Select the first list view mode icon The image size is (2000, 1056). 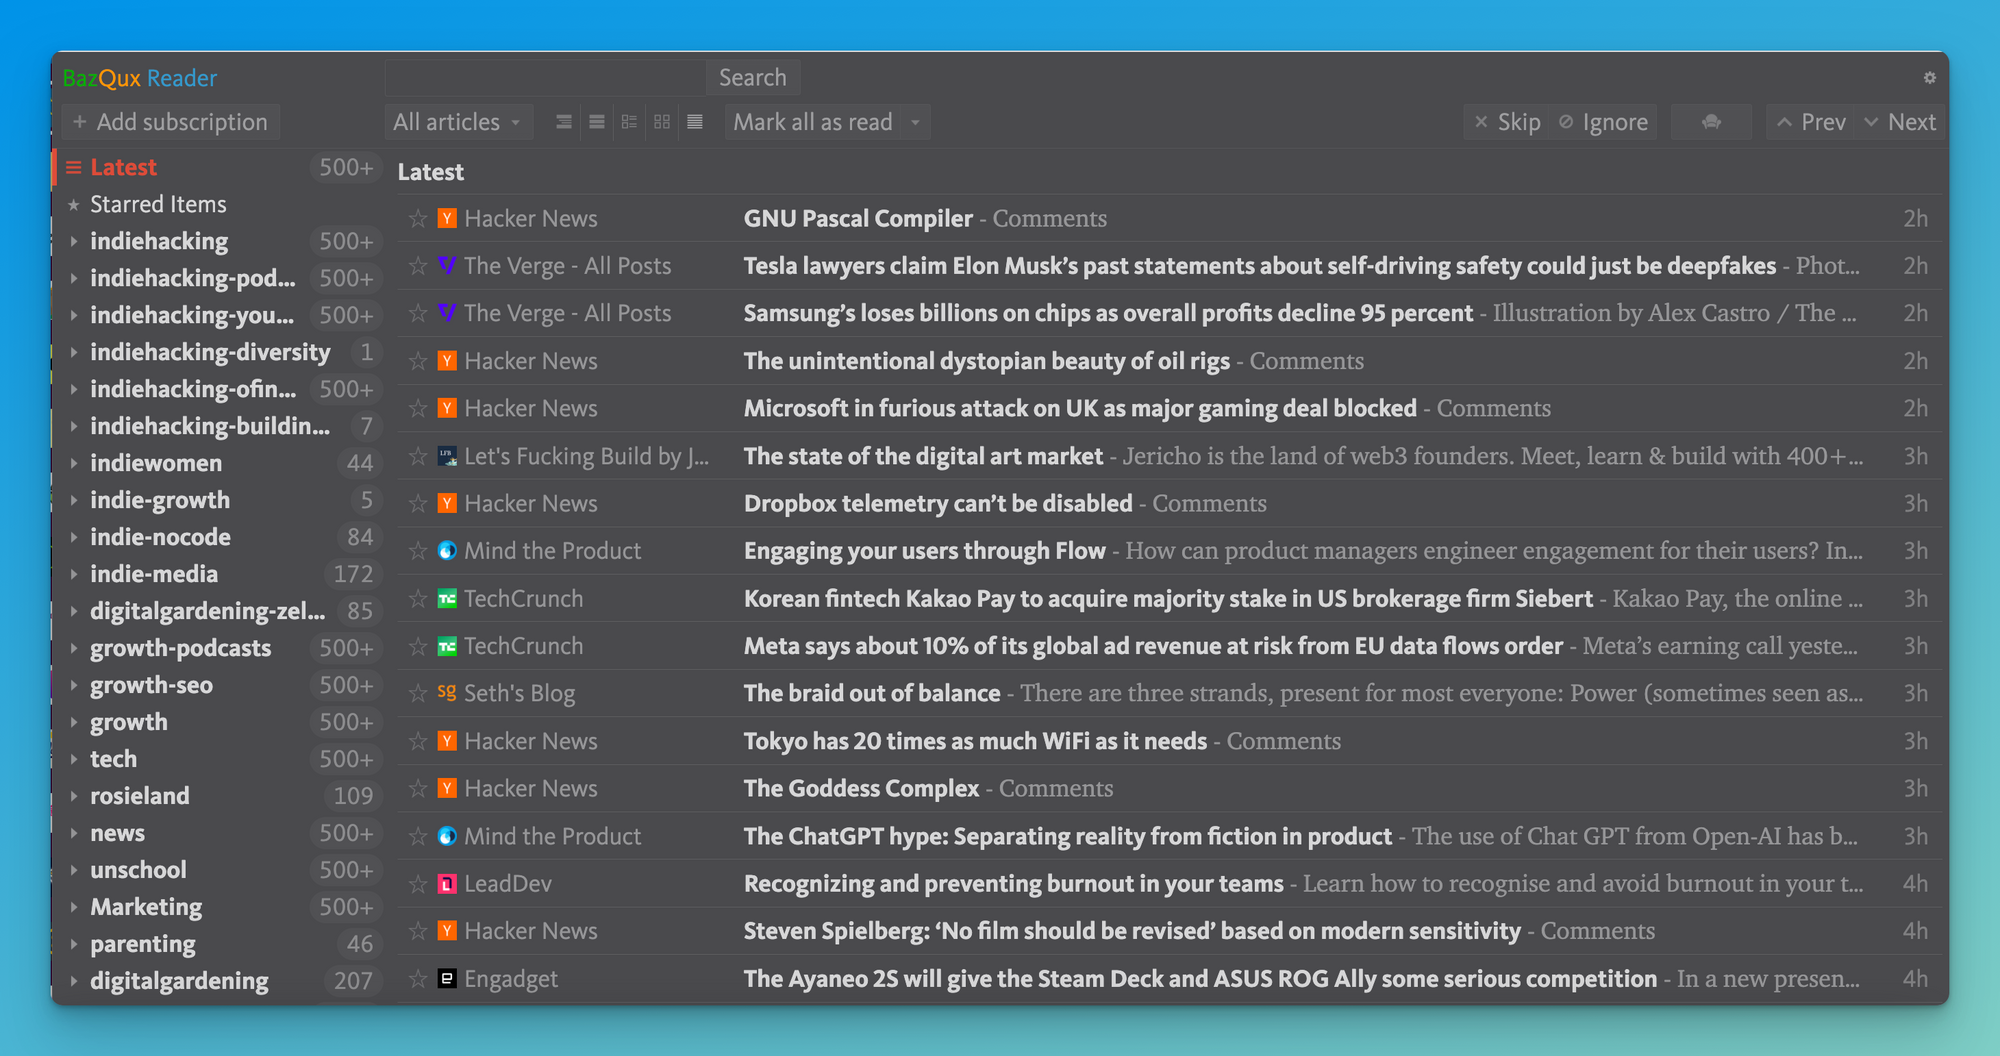pos(564,122)
